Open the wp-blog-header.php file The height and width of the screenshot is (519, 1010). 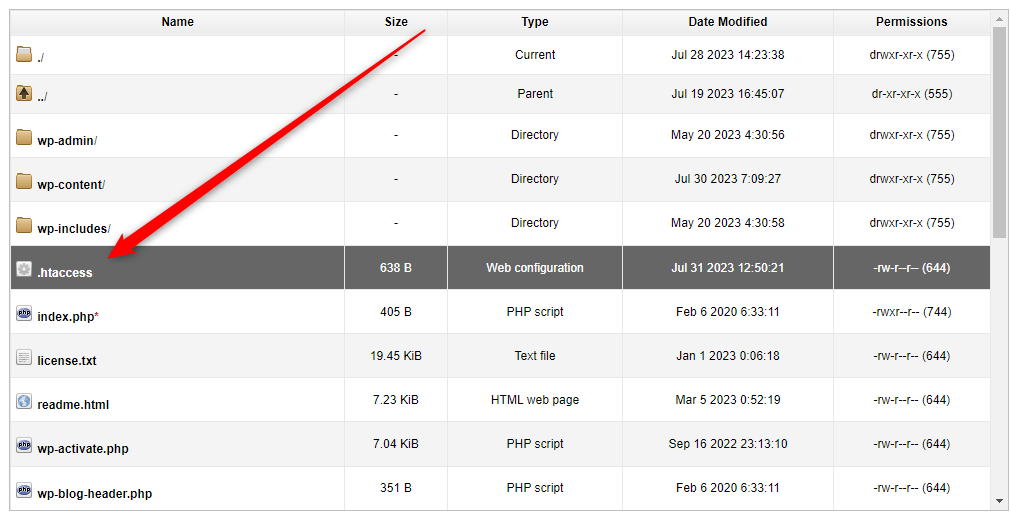coord(95,494)
